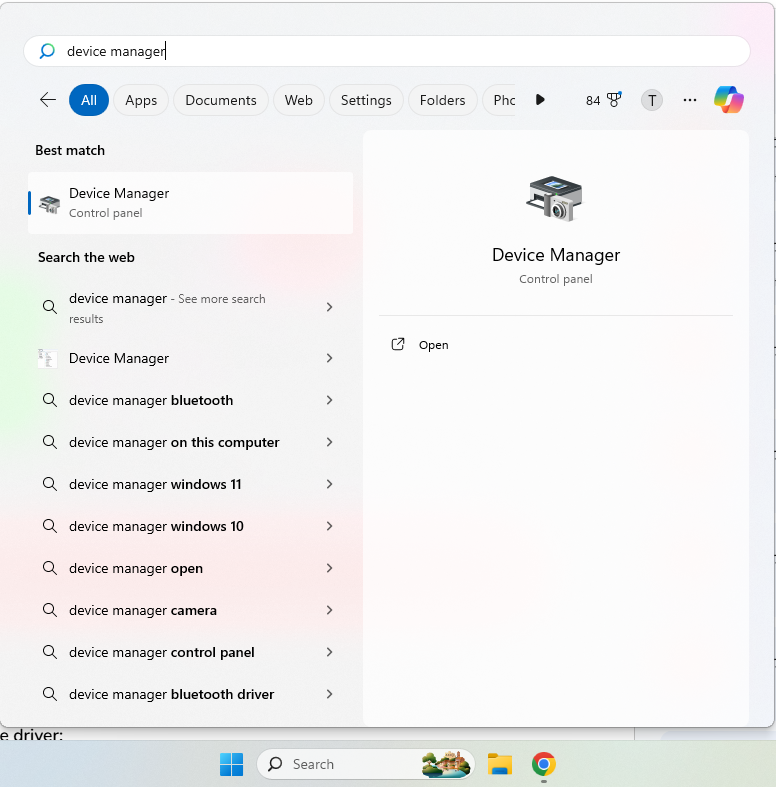The image size is (776, 787).
Task: Select the Device Manager best match result
Action: 190,202
